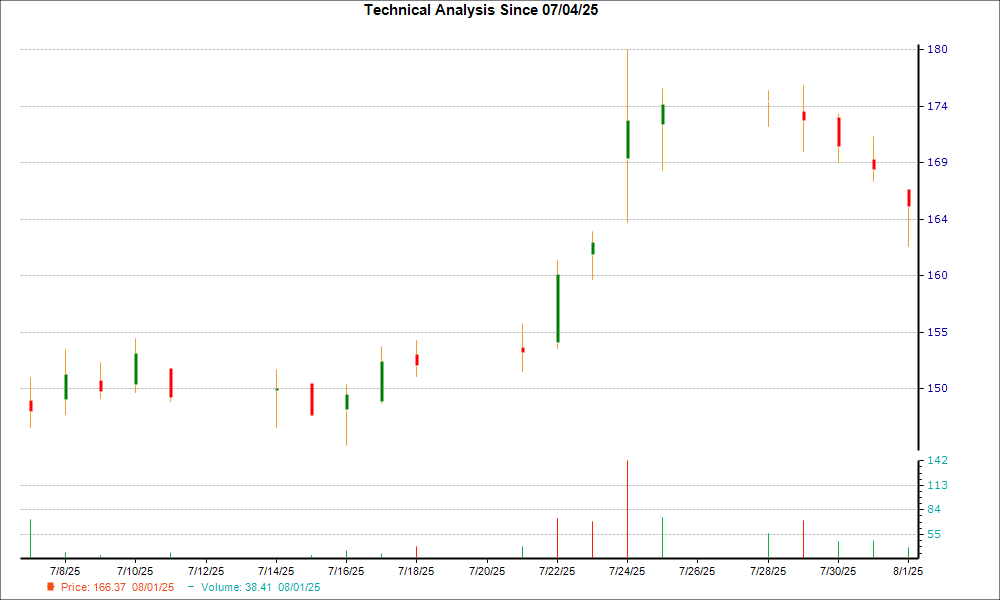Select the 164 price axis label
The image size is (1000, 600).
(x=937, y=219)
